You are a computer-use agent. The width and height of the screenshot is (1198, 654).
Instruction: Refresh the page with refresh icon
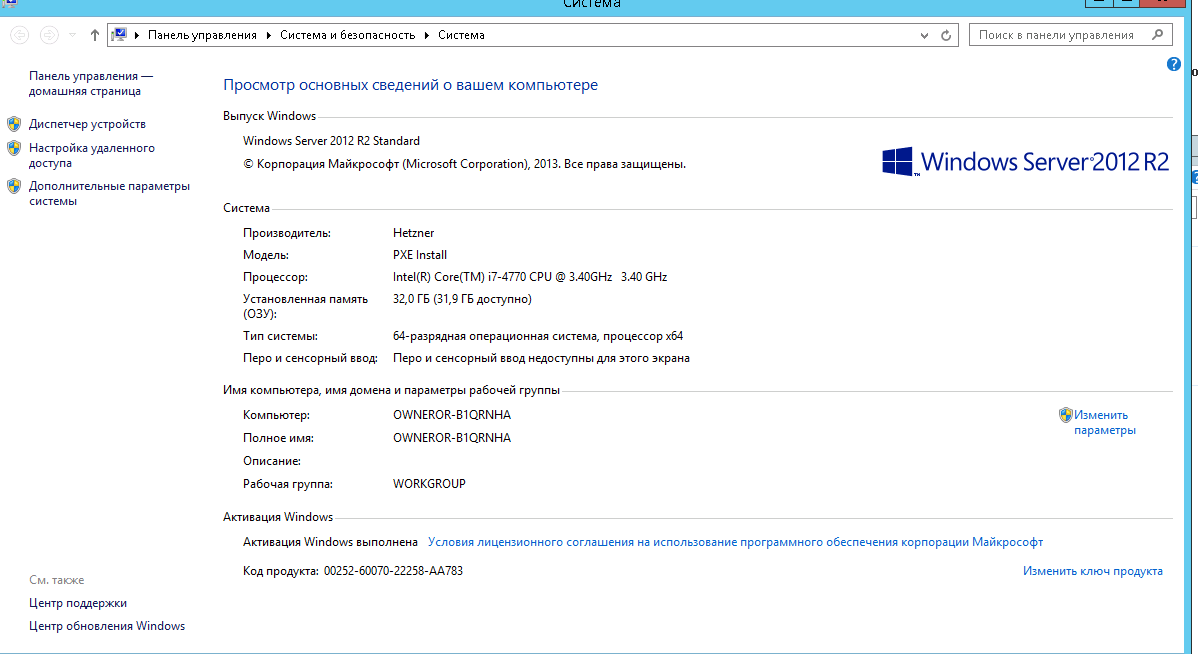946,35
